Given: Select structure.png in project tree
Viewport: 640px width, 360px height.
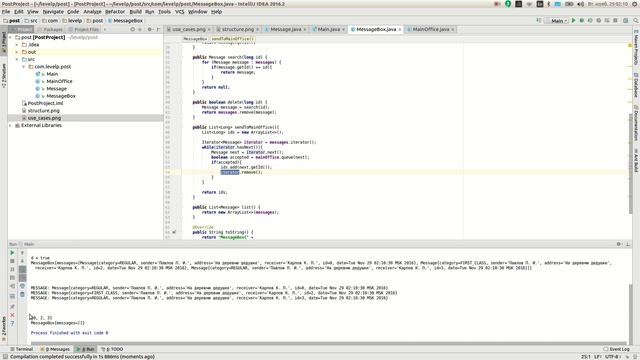Looking at the screenshot, I should [43, 111].
